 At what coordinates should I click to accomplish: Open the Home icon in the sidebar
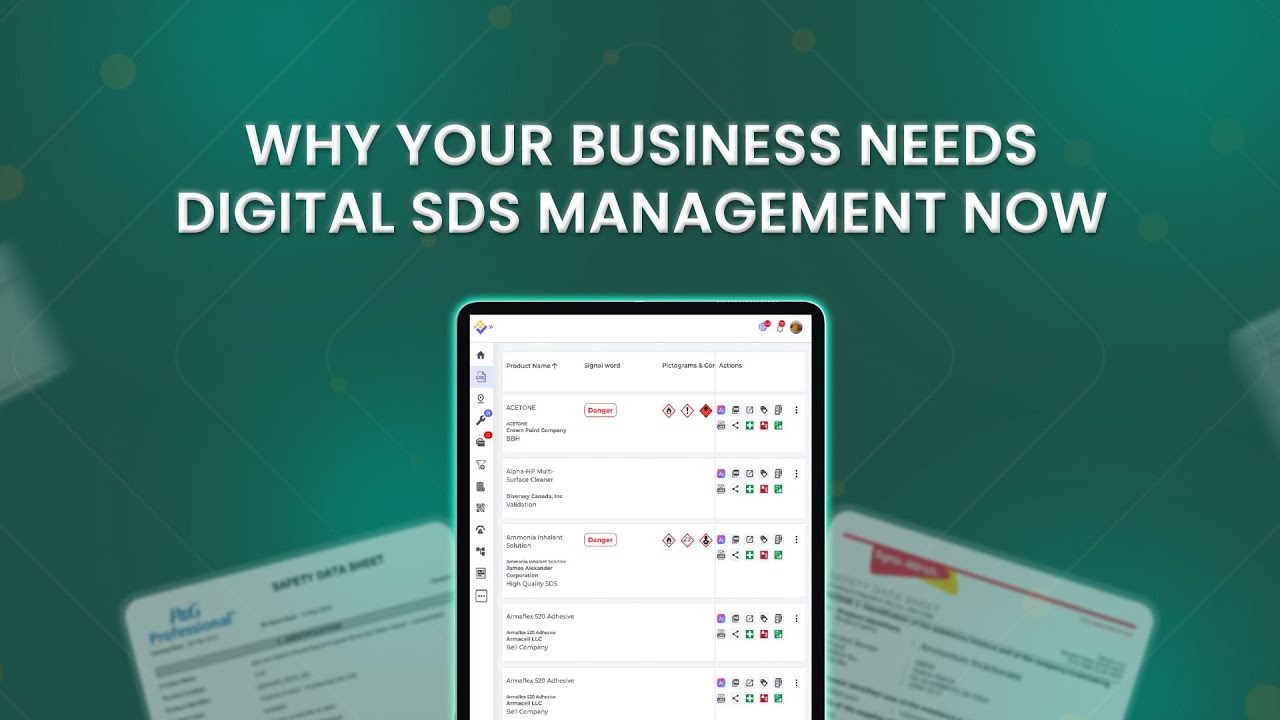481,355
